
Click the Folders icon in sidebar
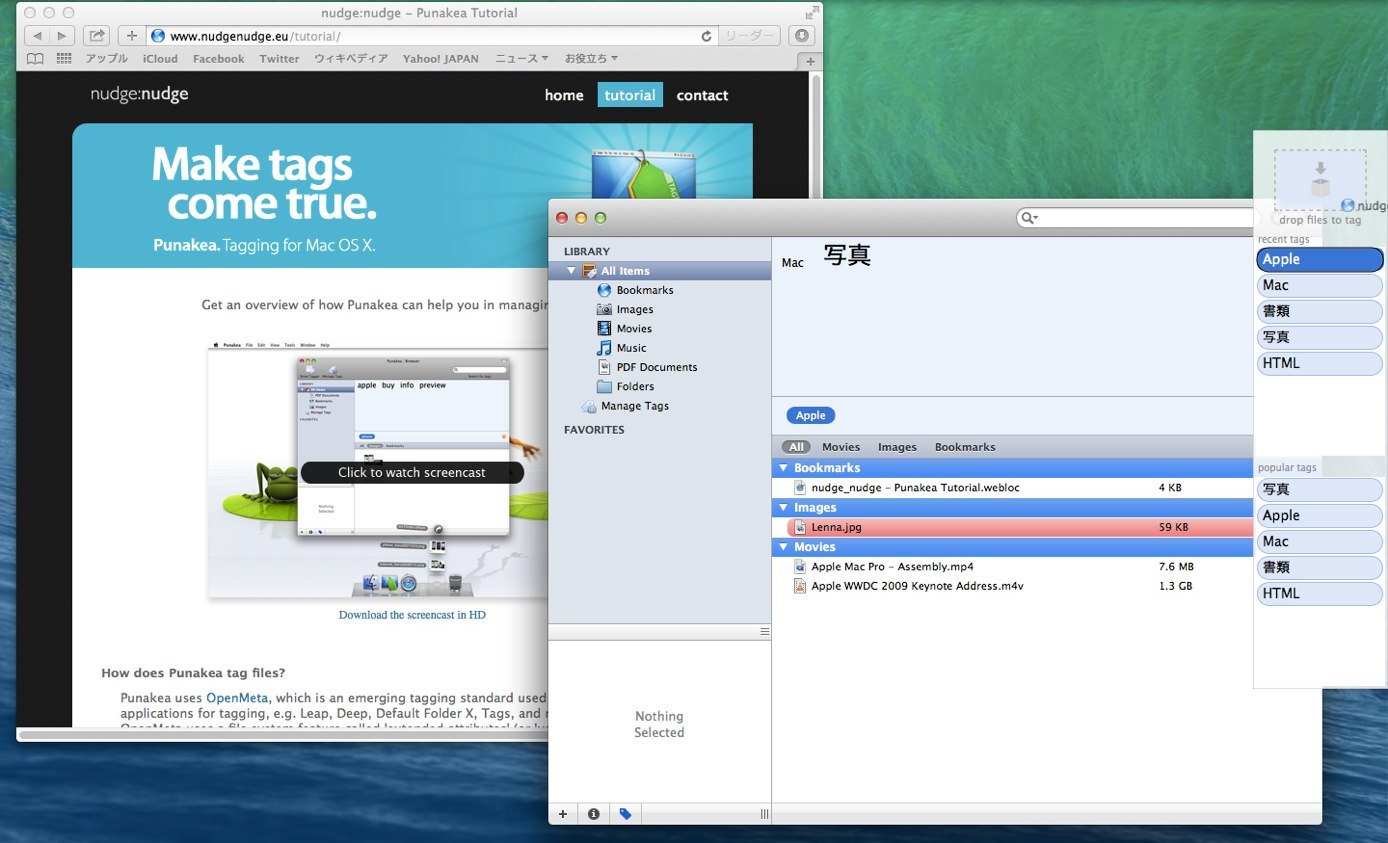(604, 386)
